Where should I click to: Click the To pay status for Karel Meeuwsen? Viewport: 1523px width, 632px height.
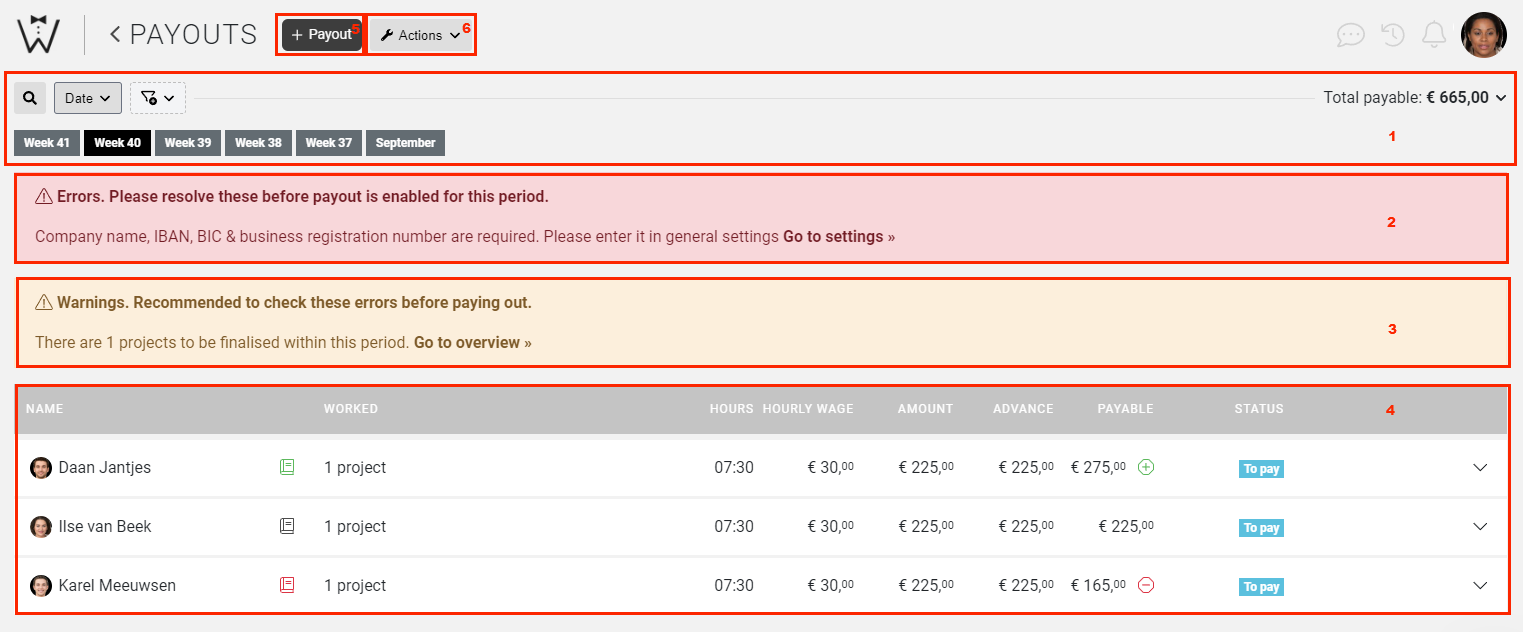pyautogui.click(x=1261, y=587)
